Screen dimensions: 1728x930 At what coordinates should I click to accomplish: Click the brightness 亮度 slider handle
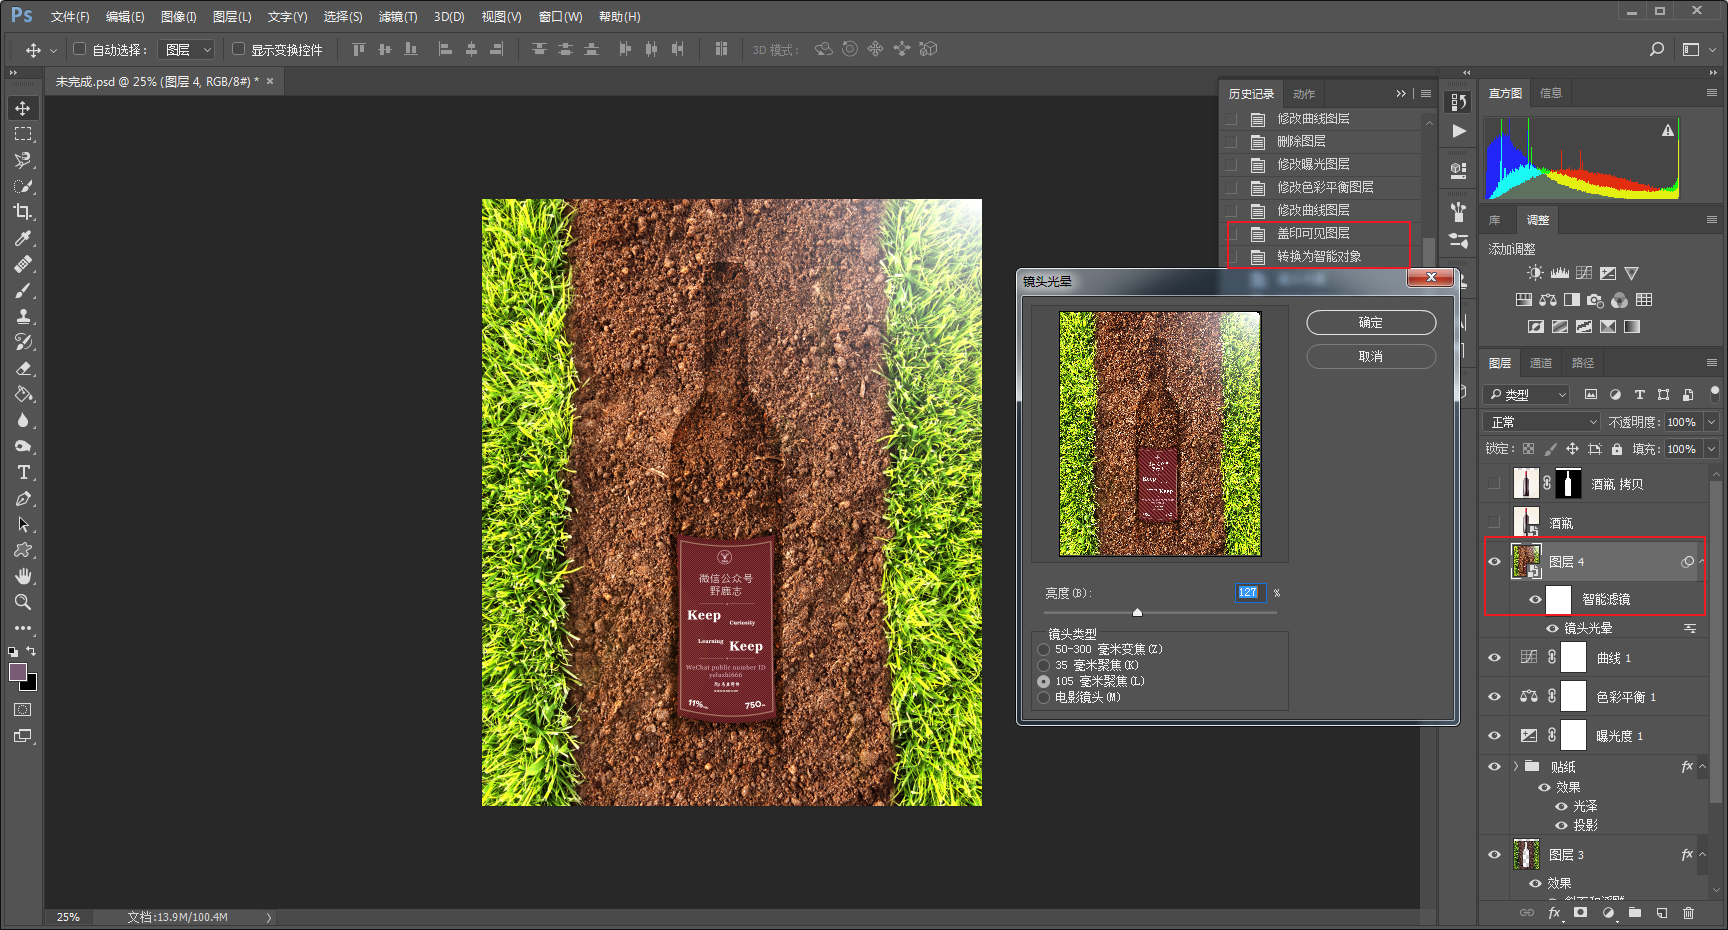tap(1137, 612)
